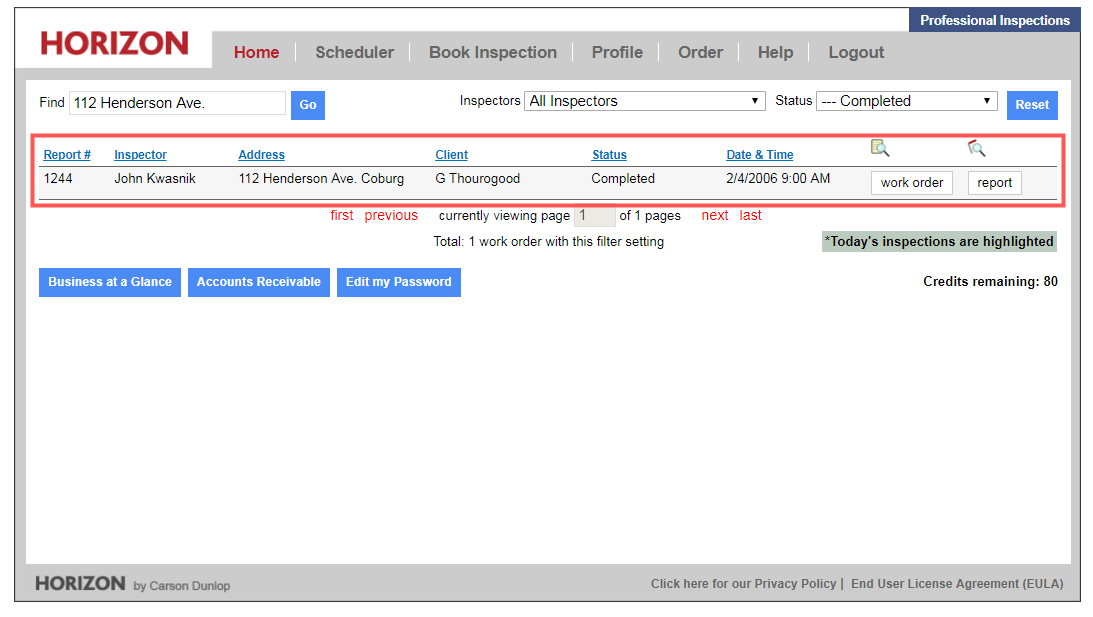Click the Reset filter button
This screenshot has height=617, width=1093.
1032,105
